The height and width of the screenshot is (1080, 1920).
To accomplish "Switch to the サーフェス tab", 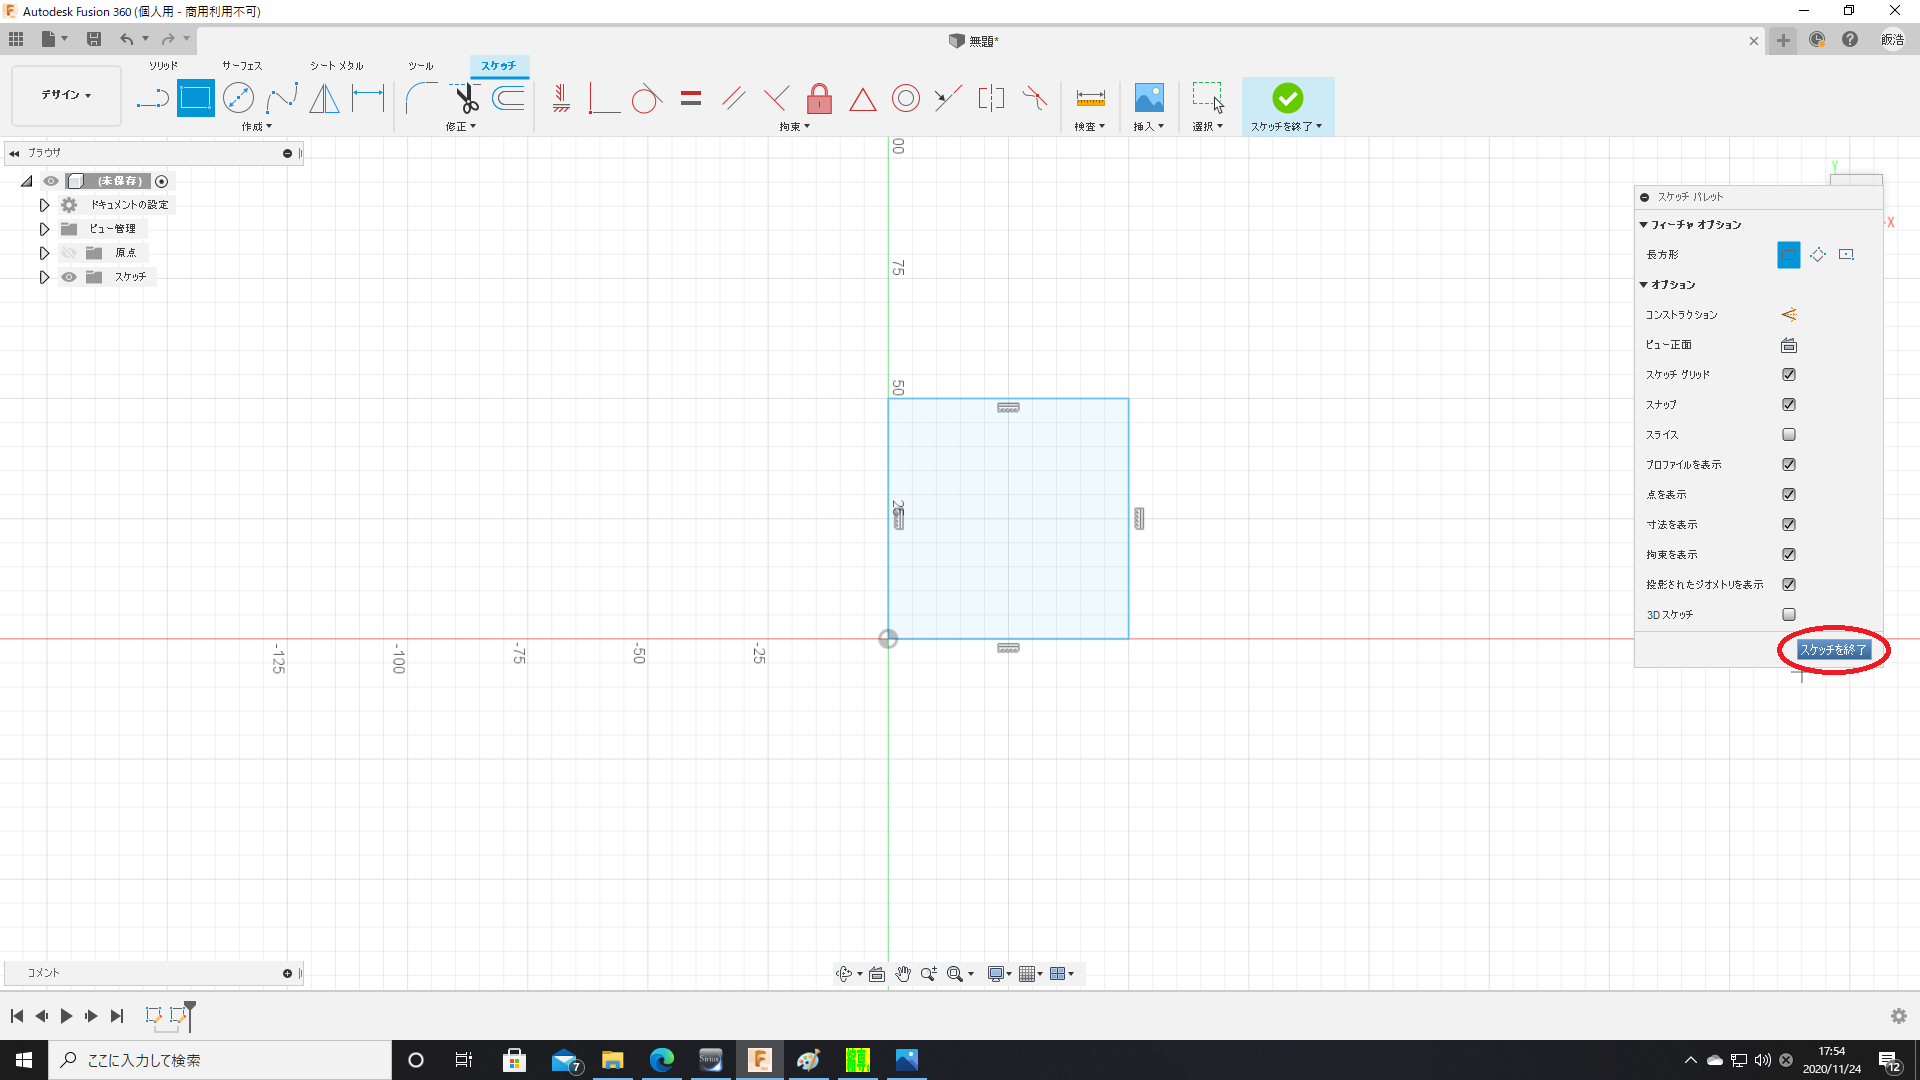I will 241,66.
